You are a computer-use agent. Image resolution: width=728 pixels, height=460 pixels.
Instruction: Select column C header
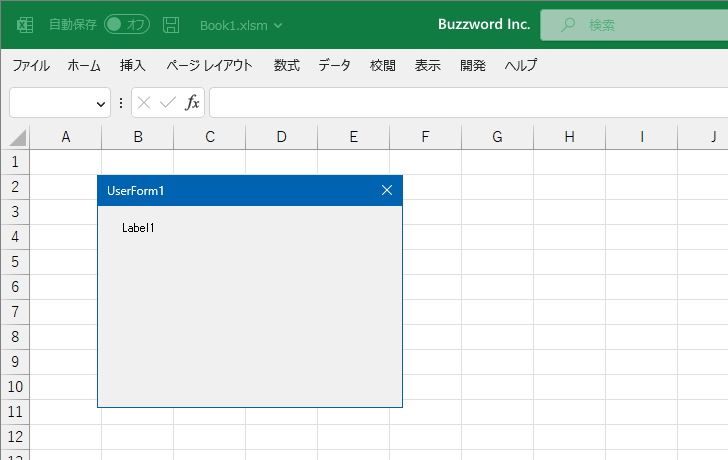(x=210, y=137)
